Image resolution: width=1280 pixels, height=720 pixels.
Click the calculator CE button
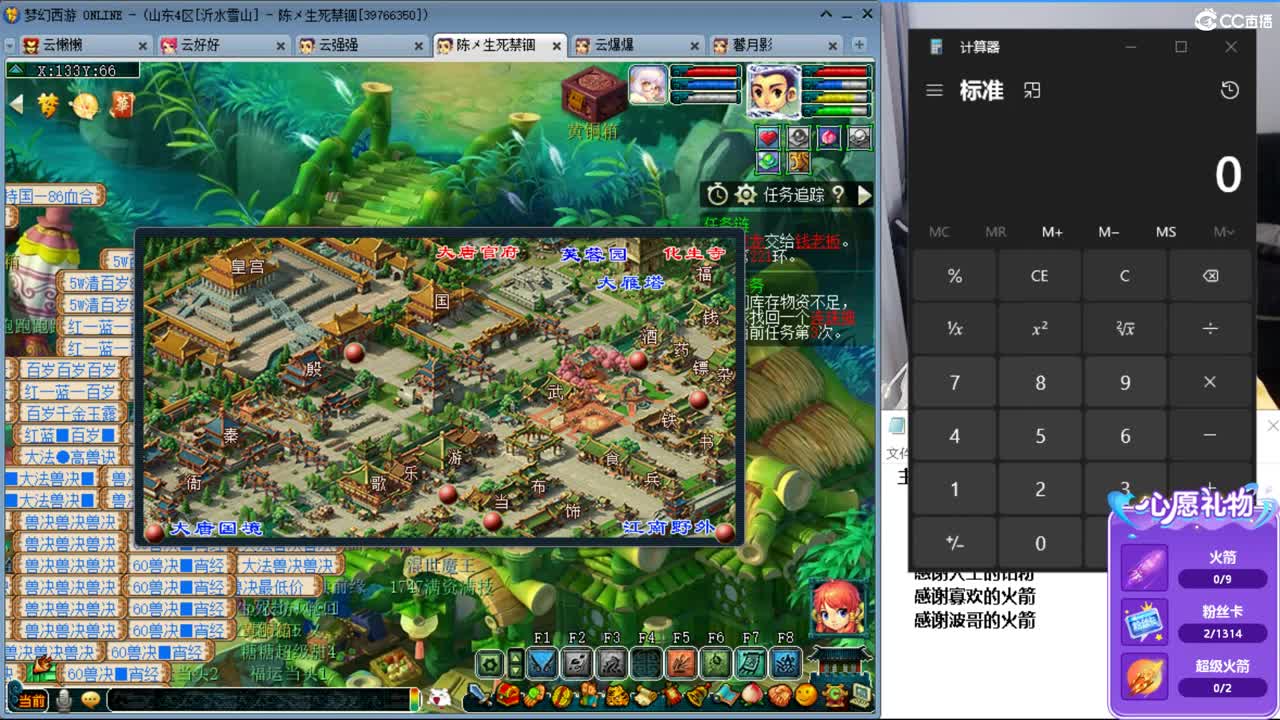(x=1040, y=275)
